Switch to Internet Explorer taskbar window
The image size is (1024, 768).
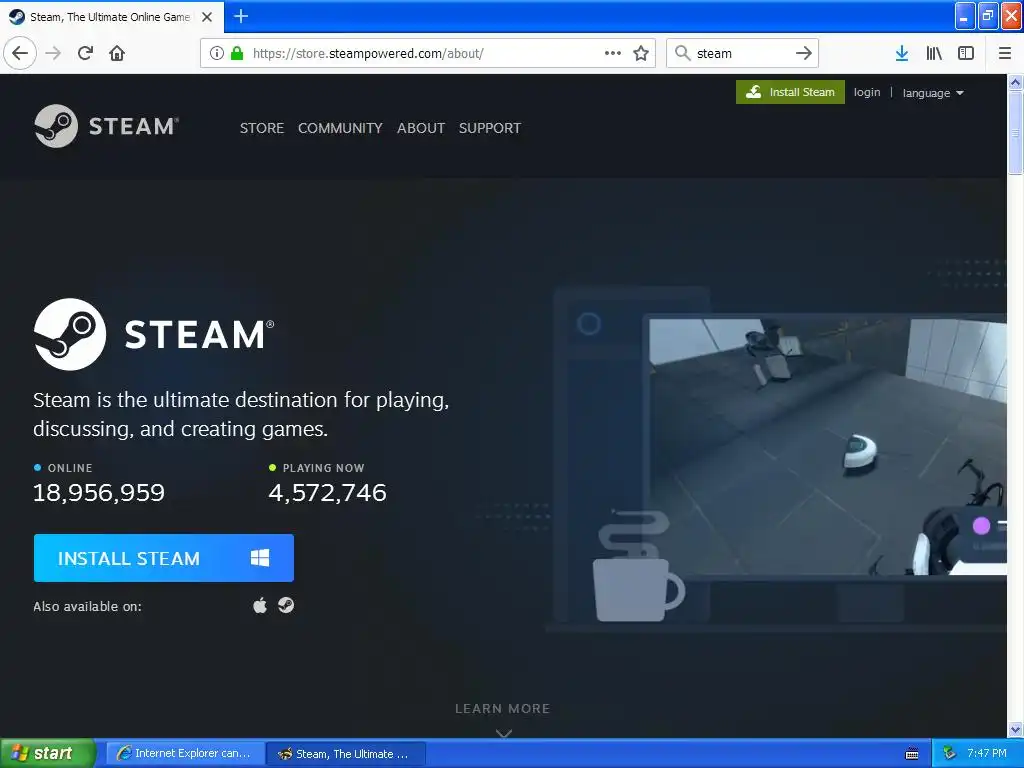tap(185, 753)
